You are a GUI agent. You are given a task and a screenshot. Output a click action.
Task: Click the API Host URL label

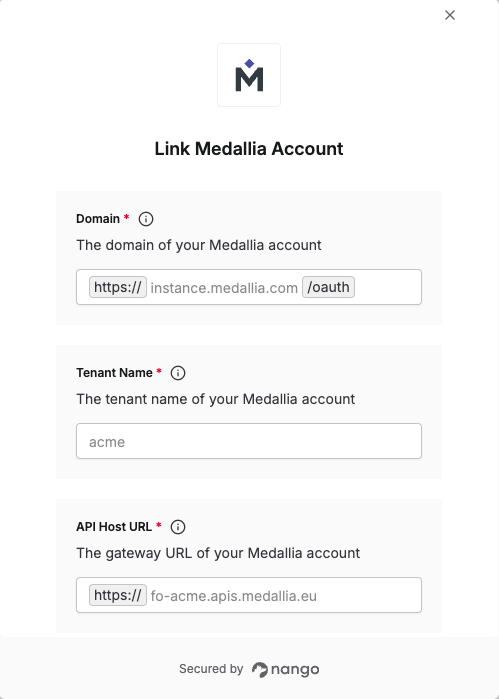coord(114,527)
